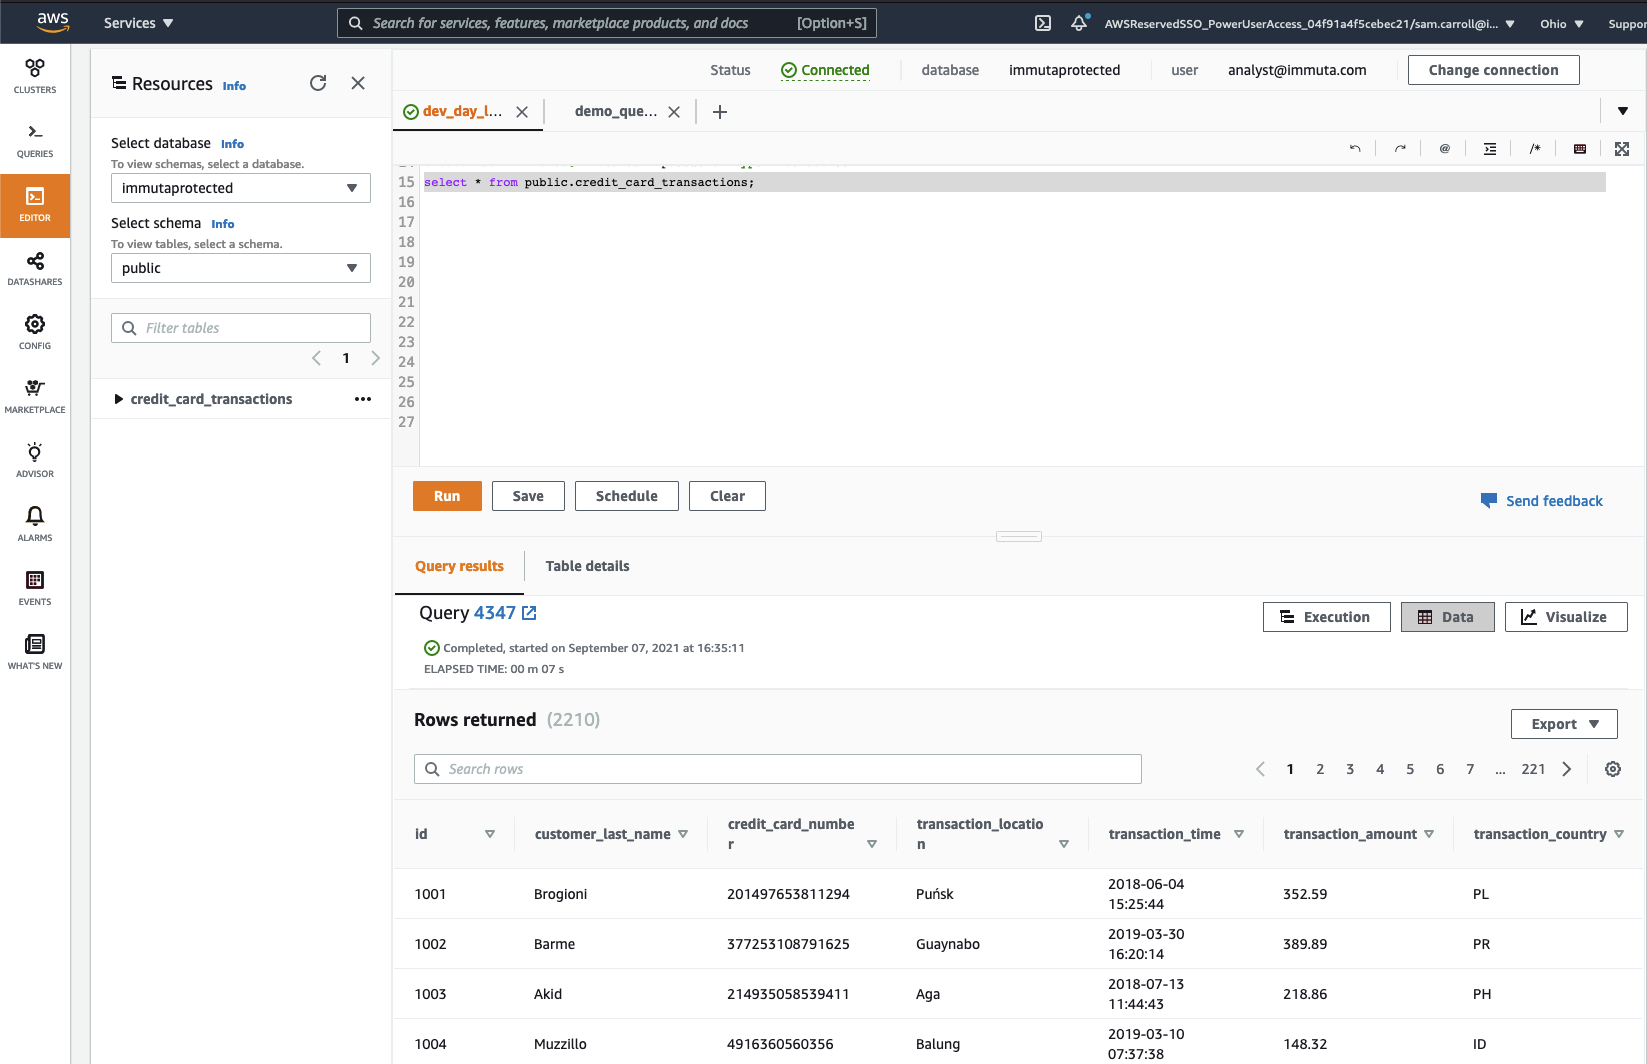
Task: Open the Config sidebar item
Action: click(x=35, y=333)
